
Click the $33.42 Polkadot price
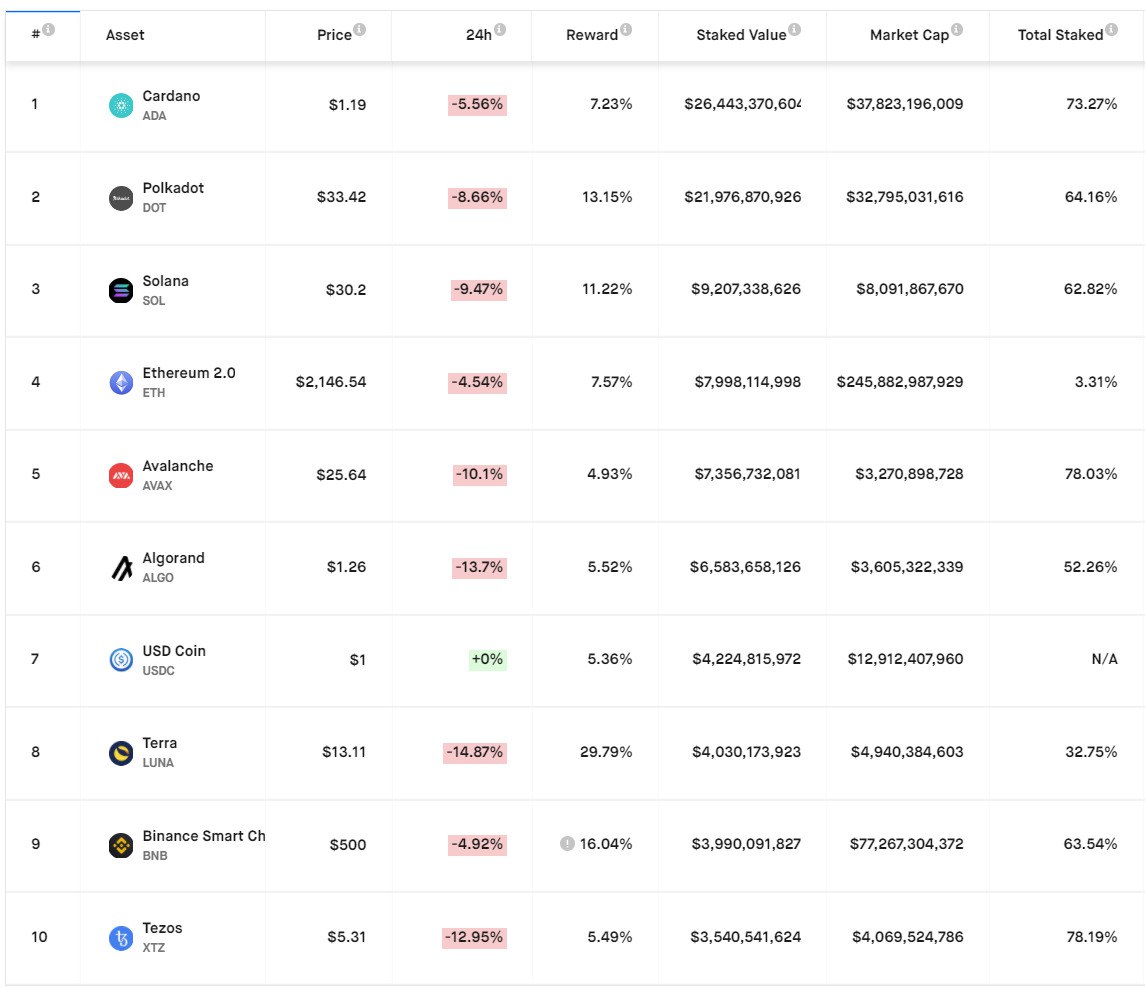pos(342,197)
